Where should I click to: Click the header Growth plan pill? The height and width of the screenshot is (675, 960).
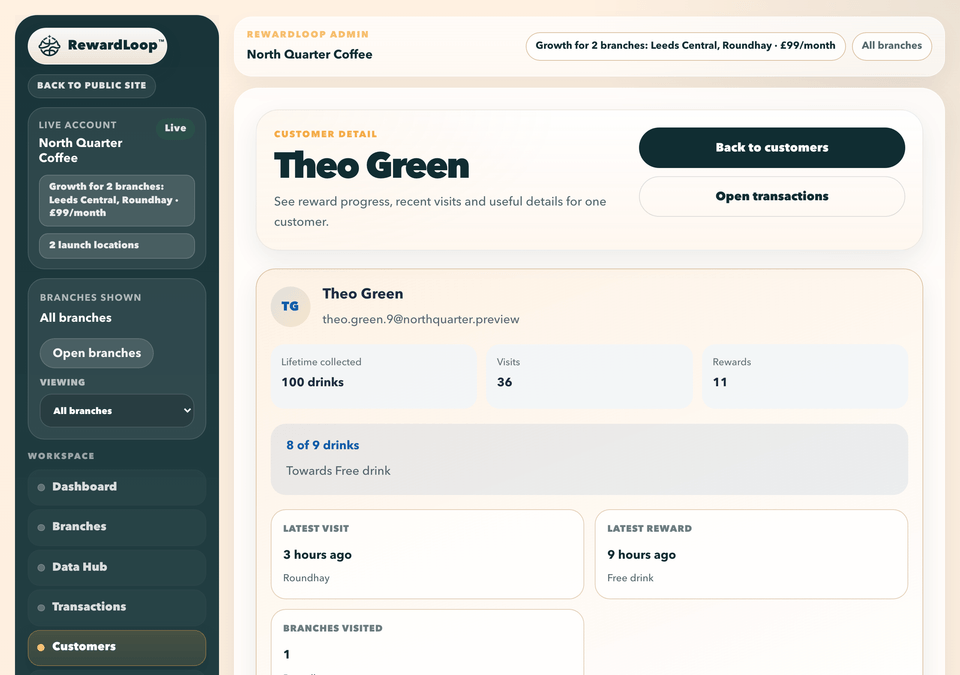coord(685,46)
